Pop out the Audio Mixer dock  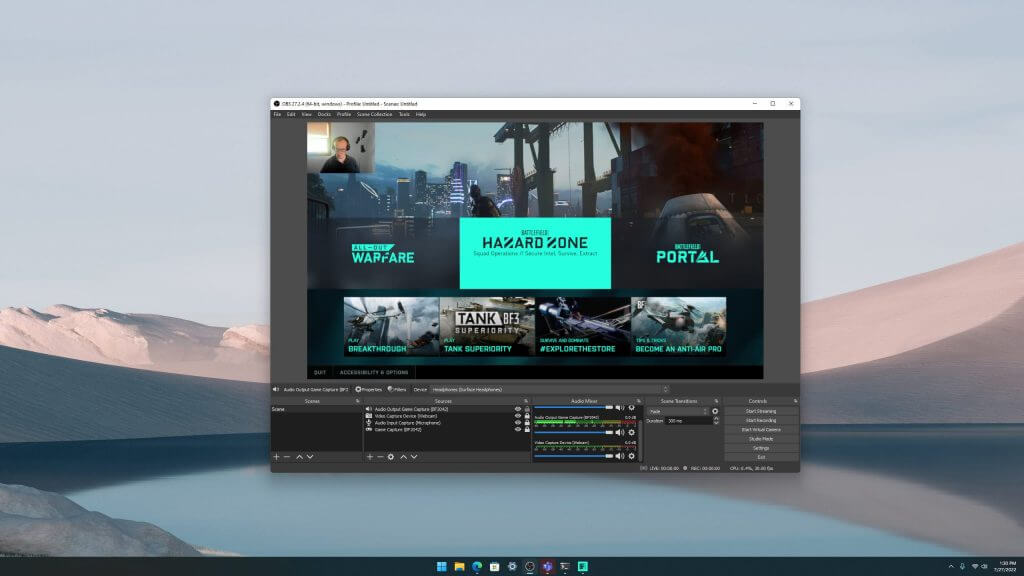coord(639,401)
